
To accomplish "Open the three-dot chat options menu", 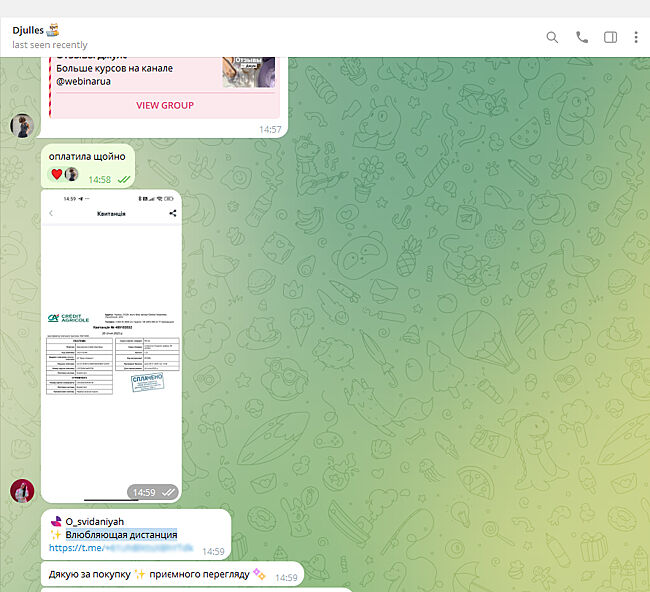I will (x=636, y=37).
